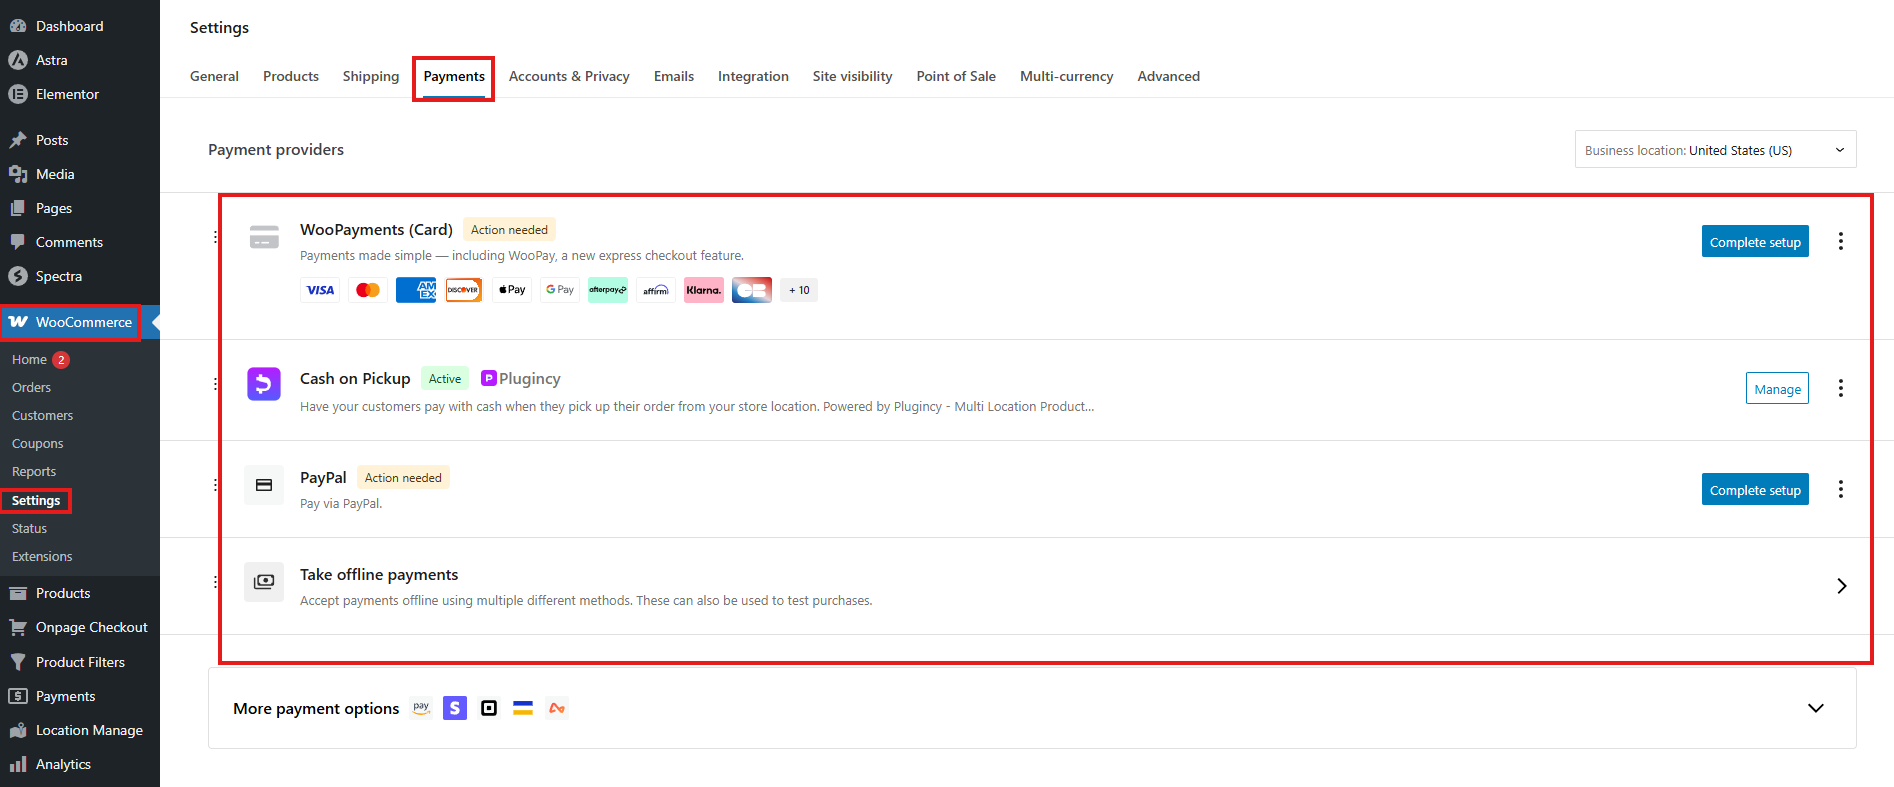Click the Stripe icon in More payment options
1894x787 pixels.
(455, 708)
